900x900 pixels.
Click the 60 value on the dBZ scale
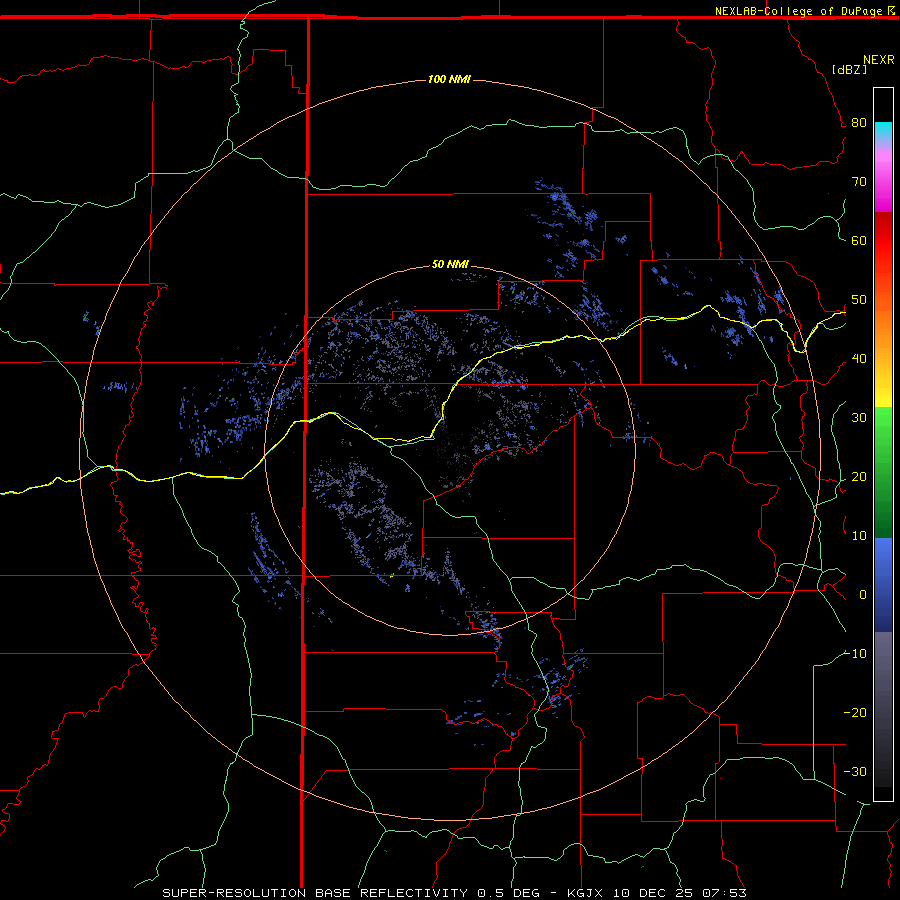859,240
